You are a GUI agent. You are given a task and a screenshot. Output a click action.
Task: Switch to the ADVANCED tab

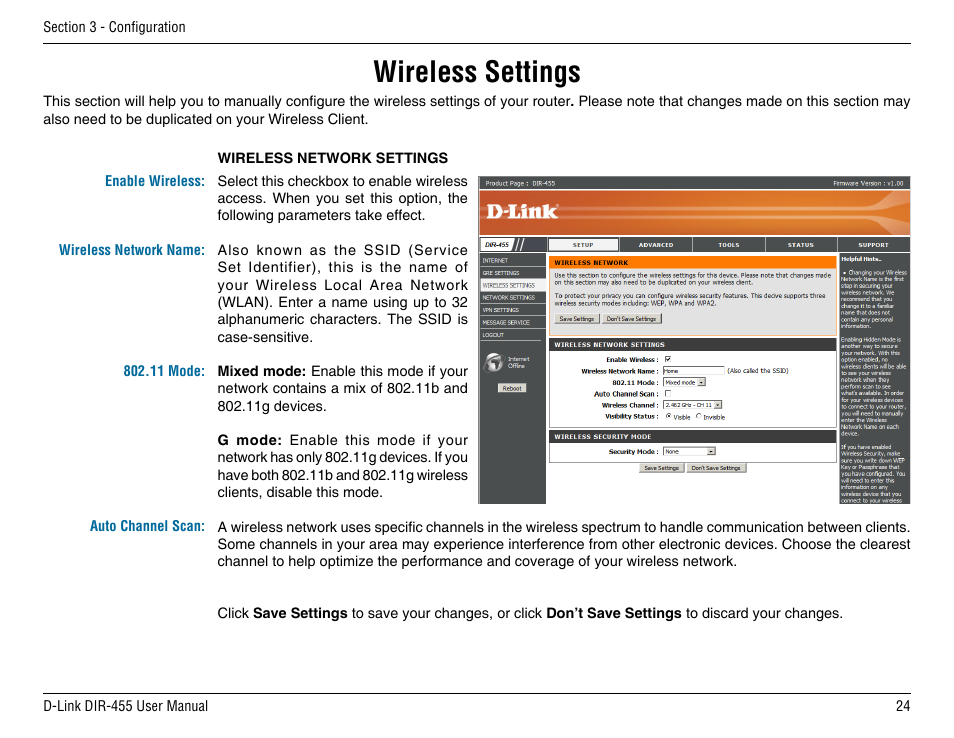click(656, 245)
